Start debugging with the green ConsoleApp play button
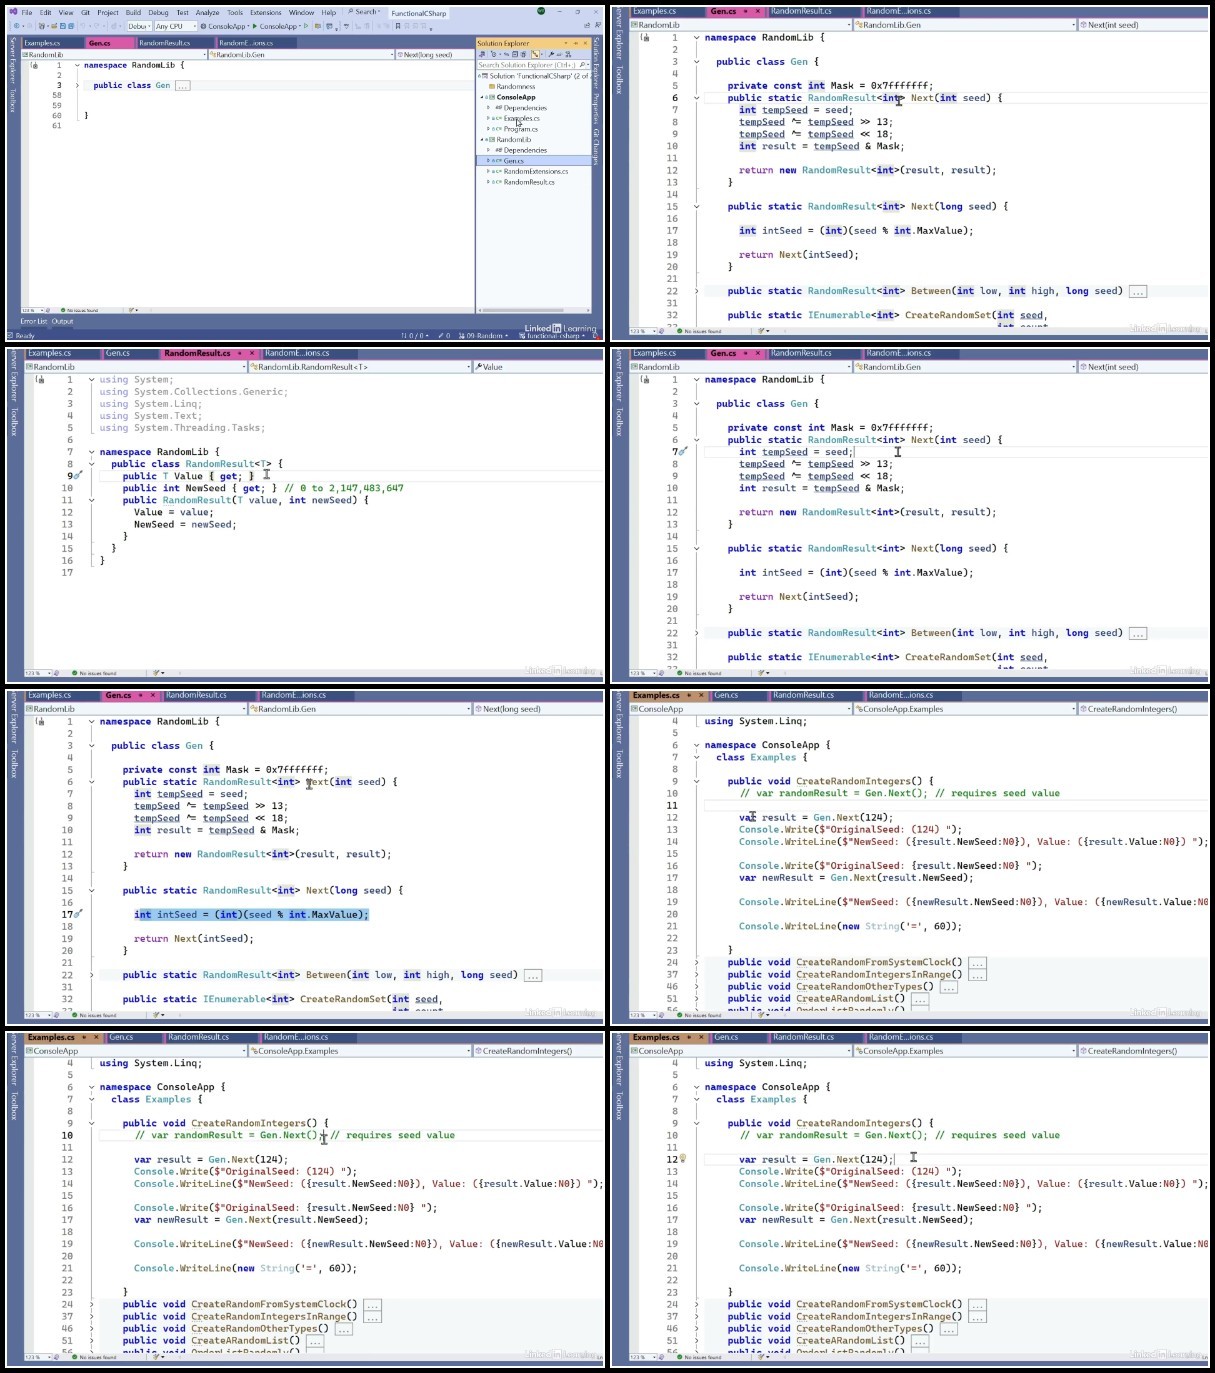Screen dimensions: 1215x1373 point(255,26)
